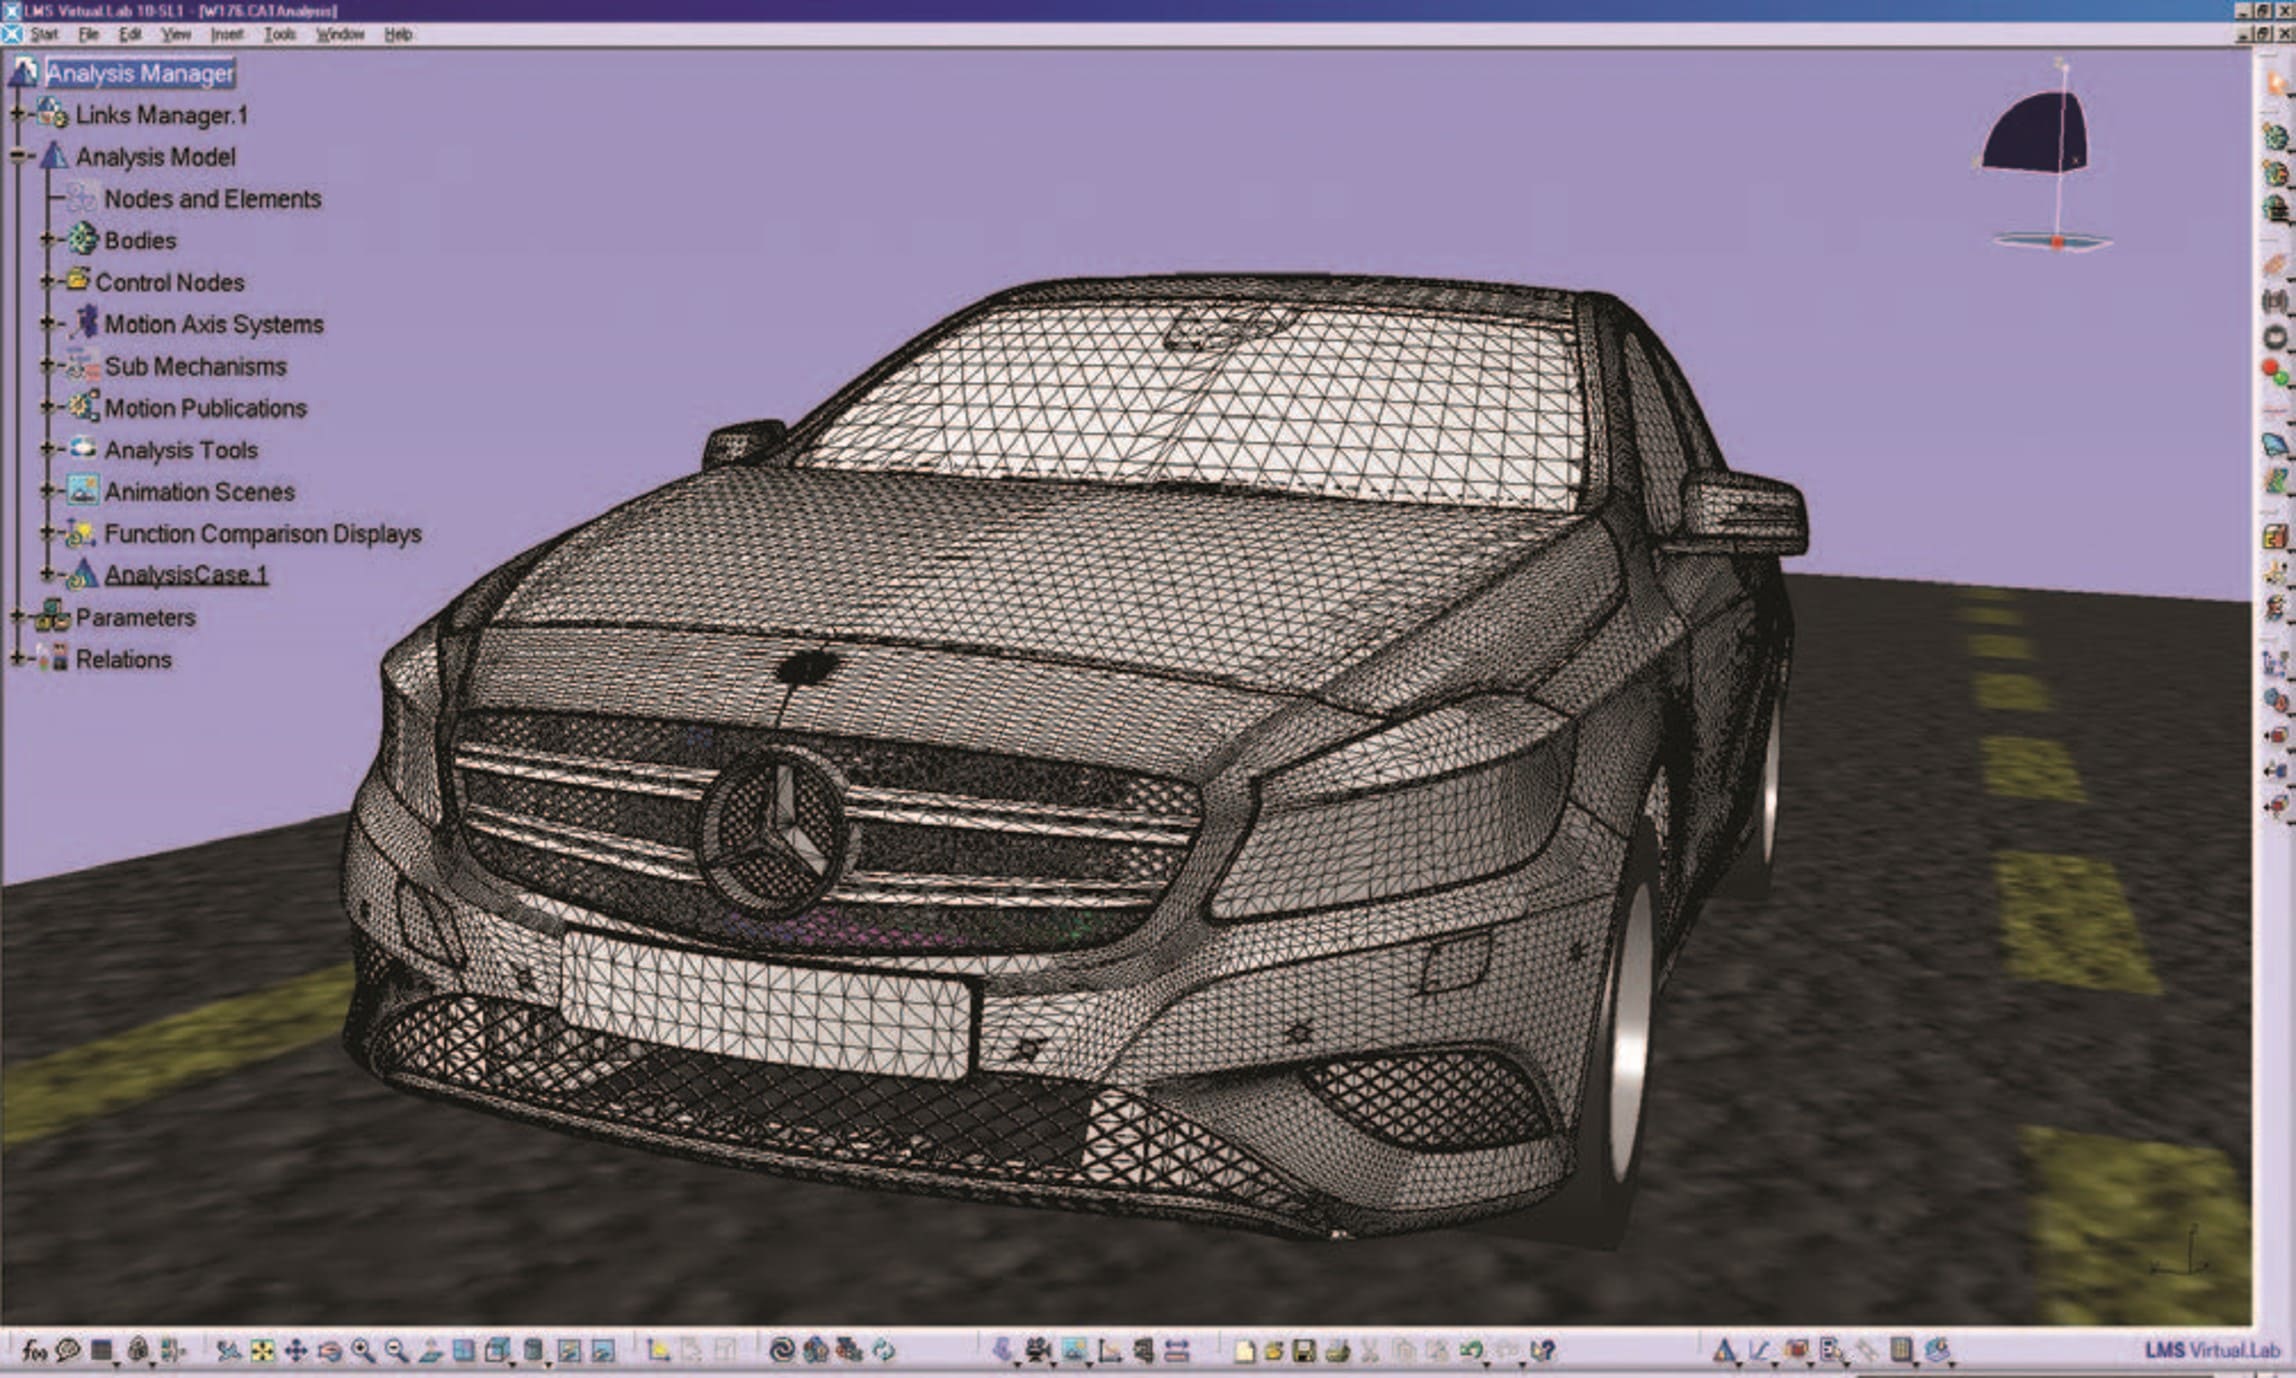Click the compass orientation widget
This screenshot has width=2296, height=1378.
(2045, 155)
